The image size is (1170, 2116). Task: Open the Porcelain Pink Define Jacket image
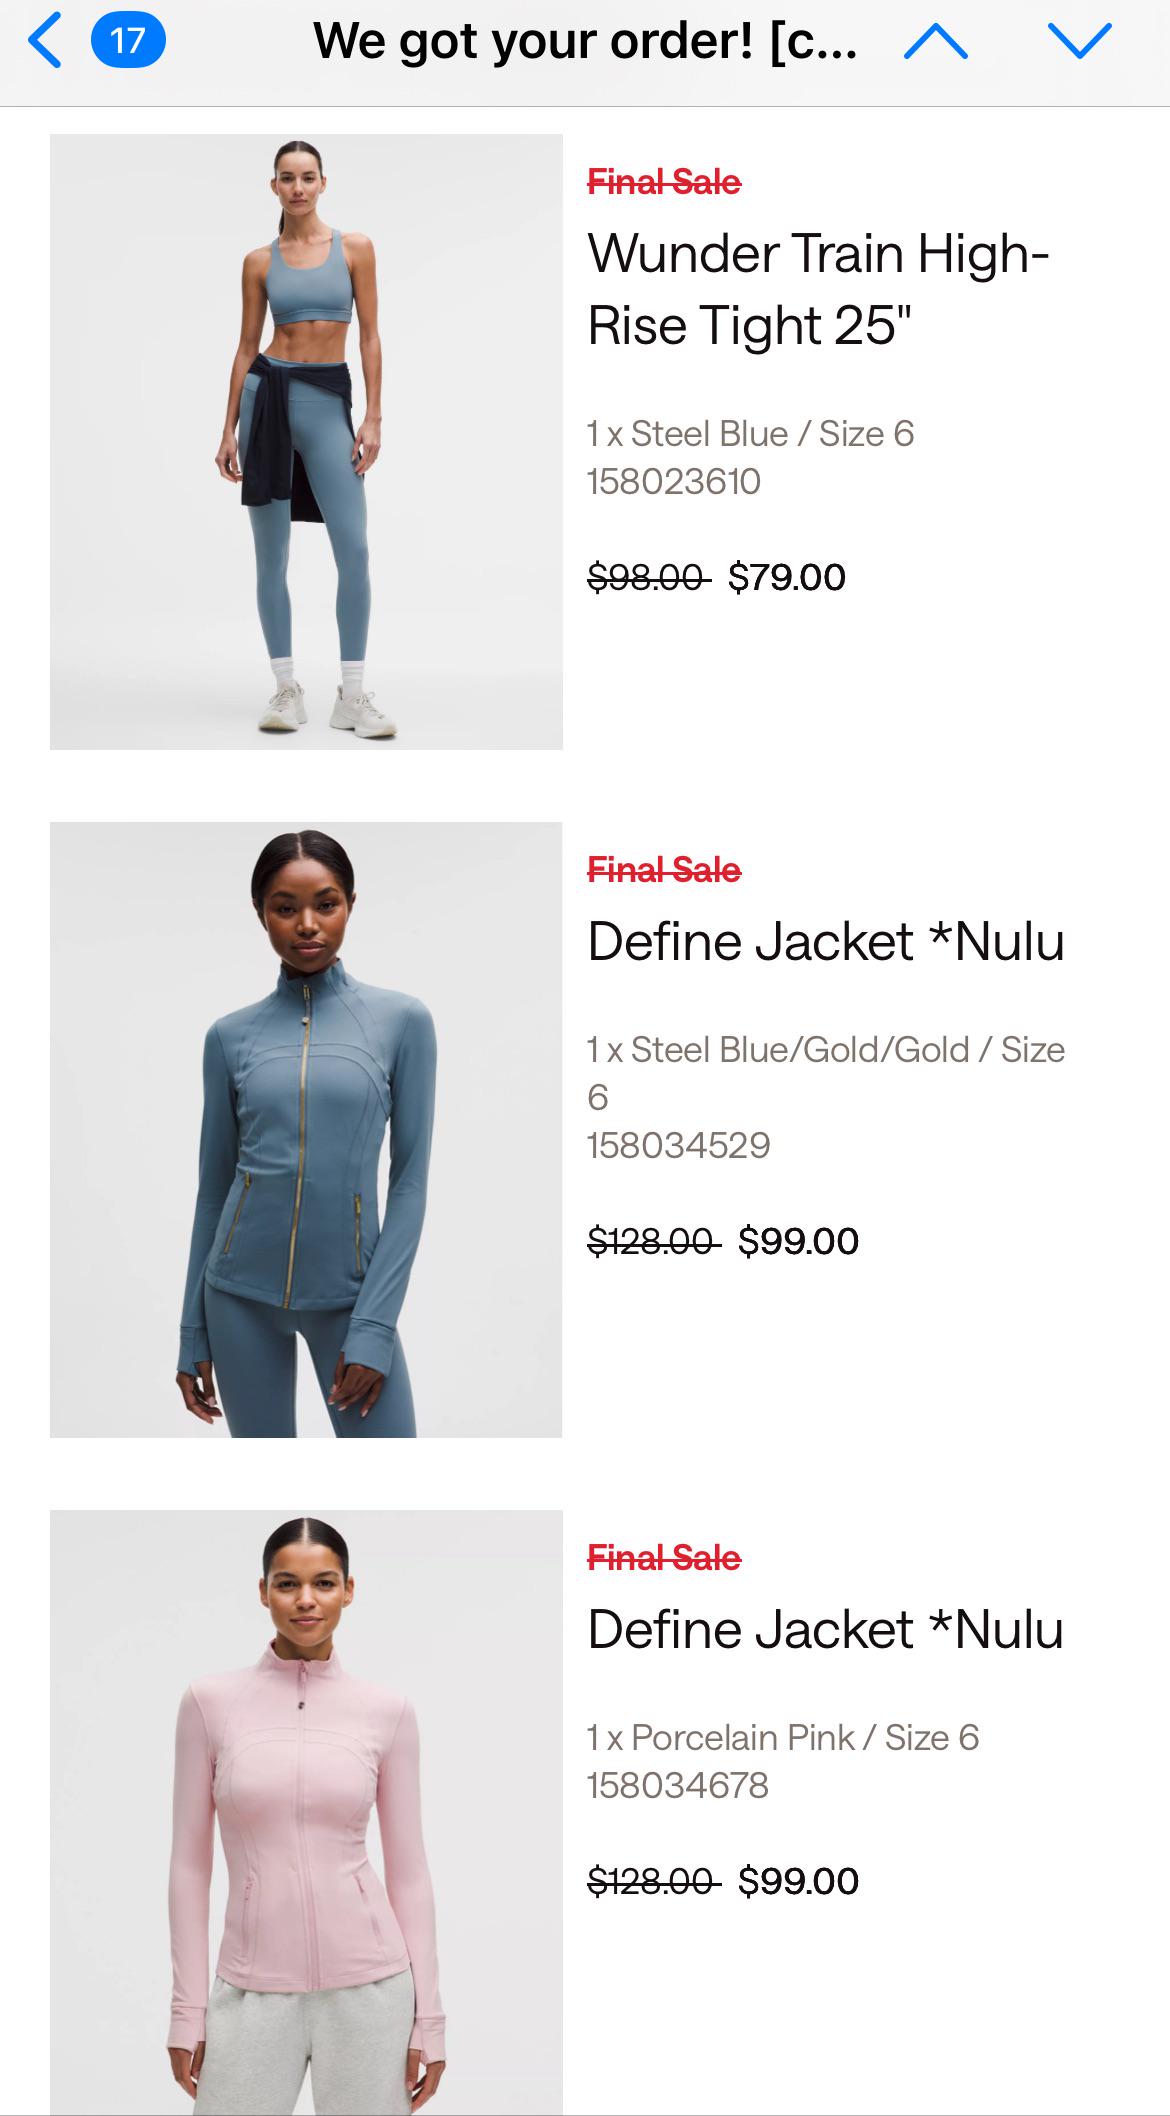(x=306, y=1812)
